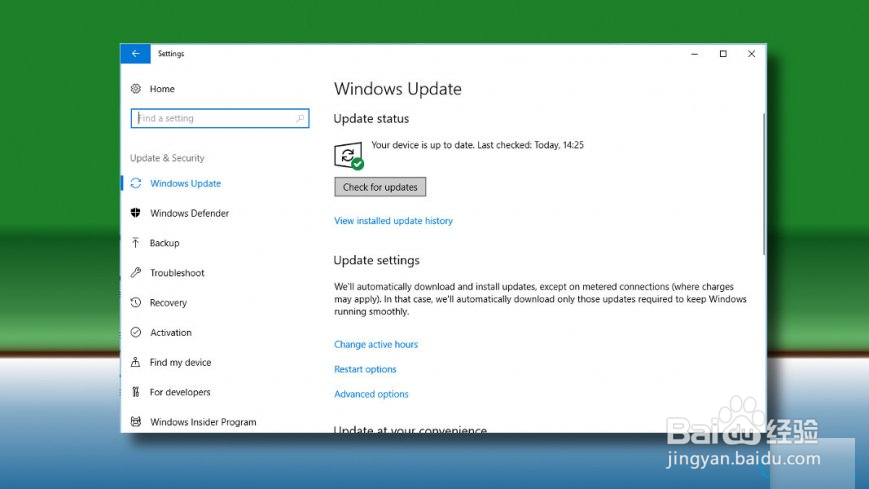Minimize the Settings window
Viewport: 869px width, 489px height.
point(694,54)
